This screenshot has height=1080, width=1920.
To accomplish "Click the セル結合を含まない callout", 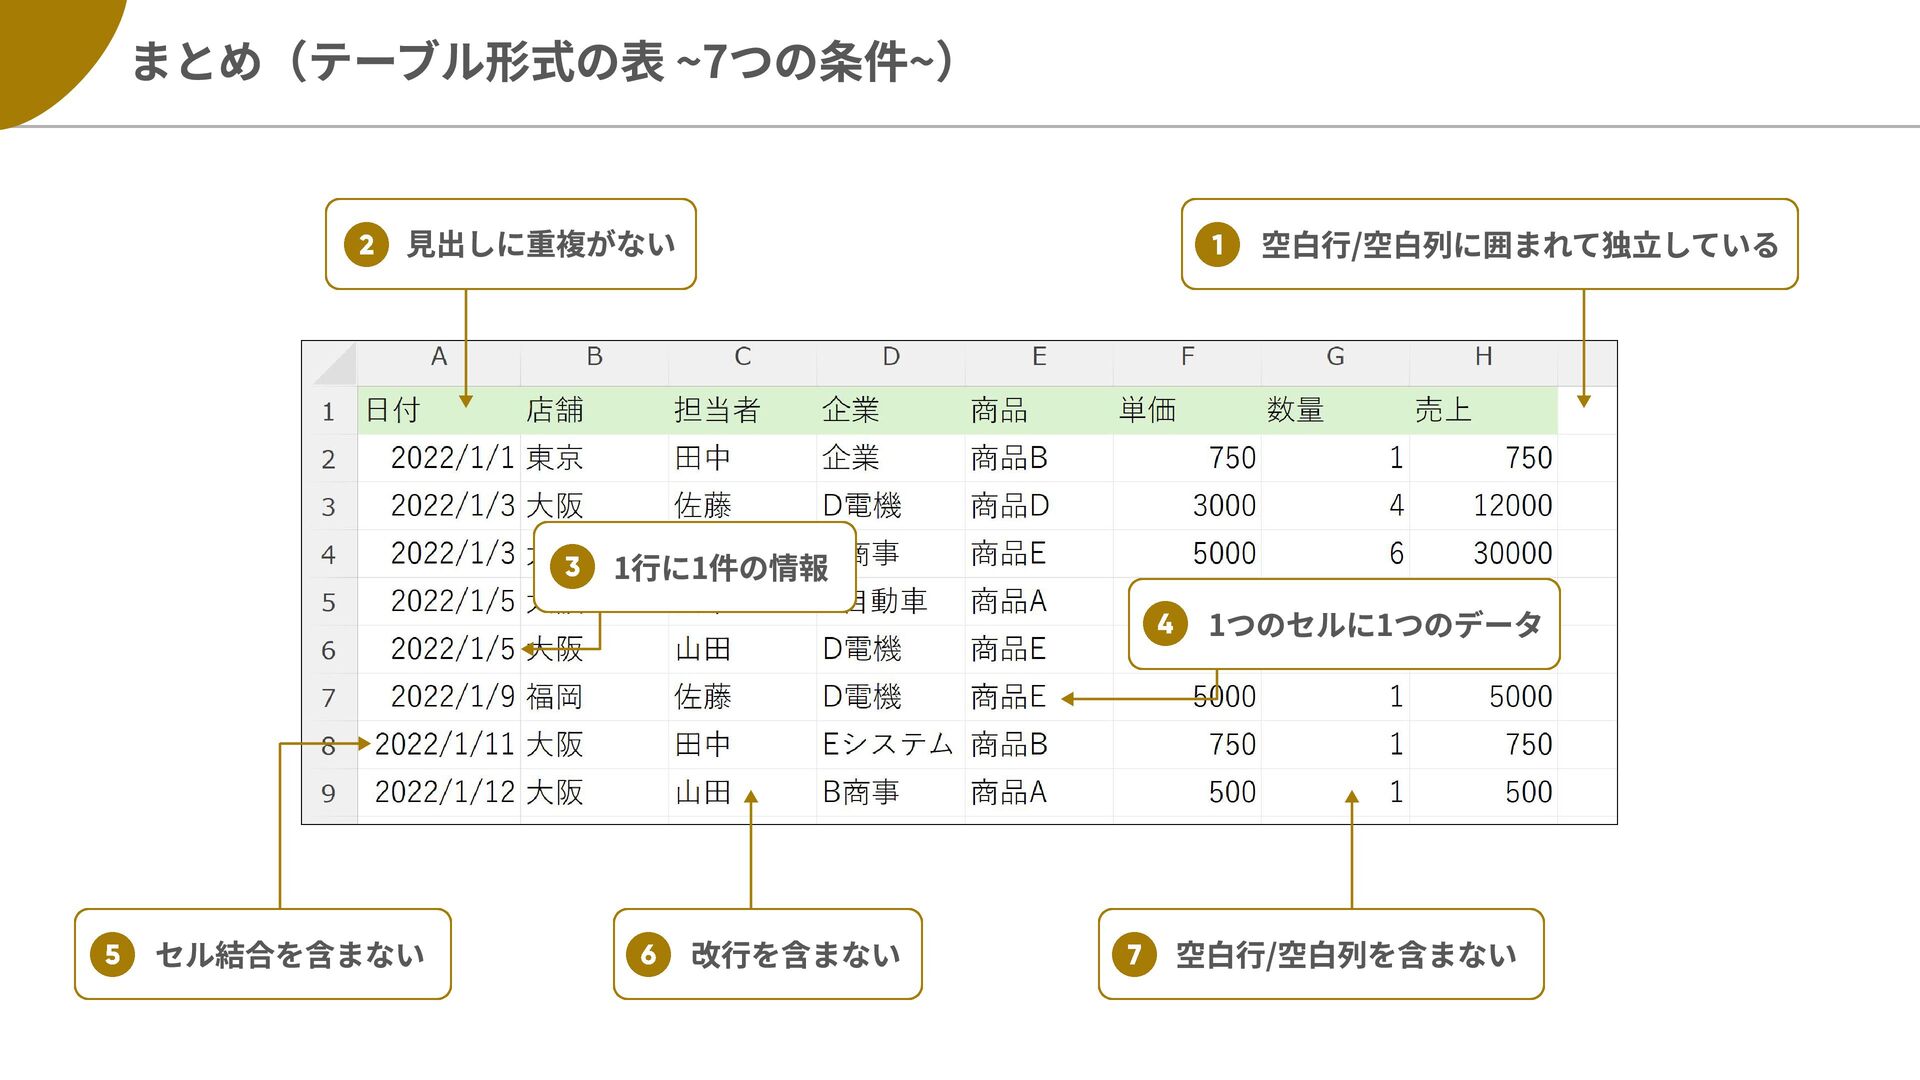I will [x=263, y=954].
